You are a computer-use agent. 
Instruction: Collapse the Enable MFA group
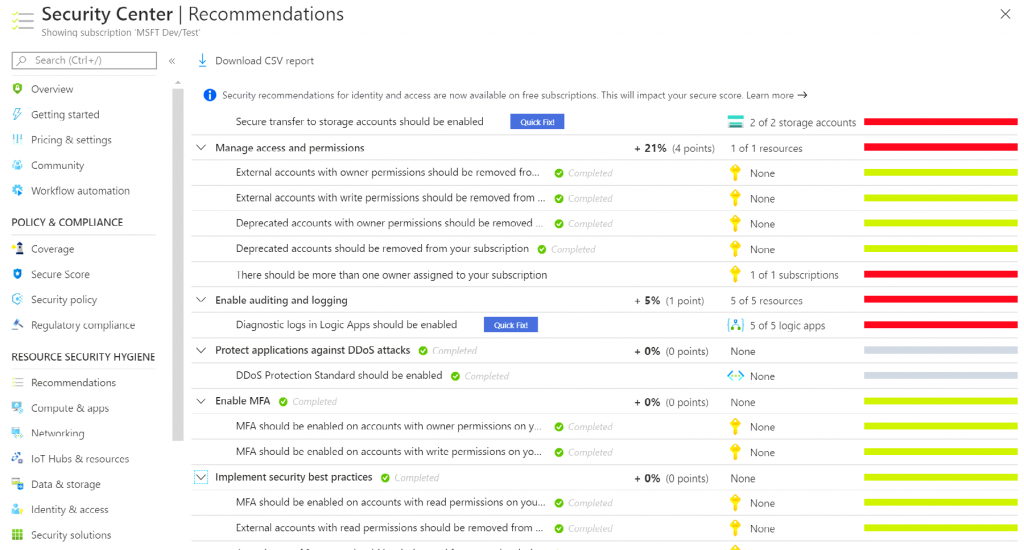tap(201, 401)
